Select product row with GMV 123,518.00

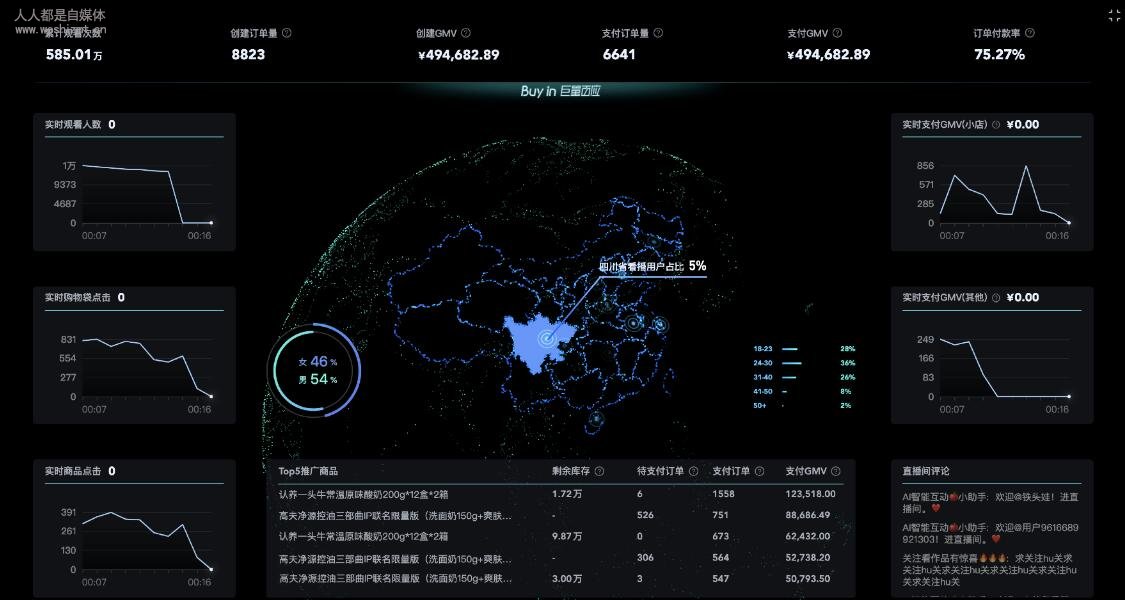[561, 494]
